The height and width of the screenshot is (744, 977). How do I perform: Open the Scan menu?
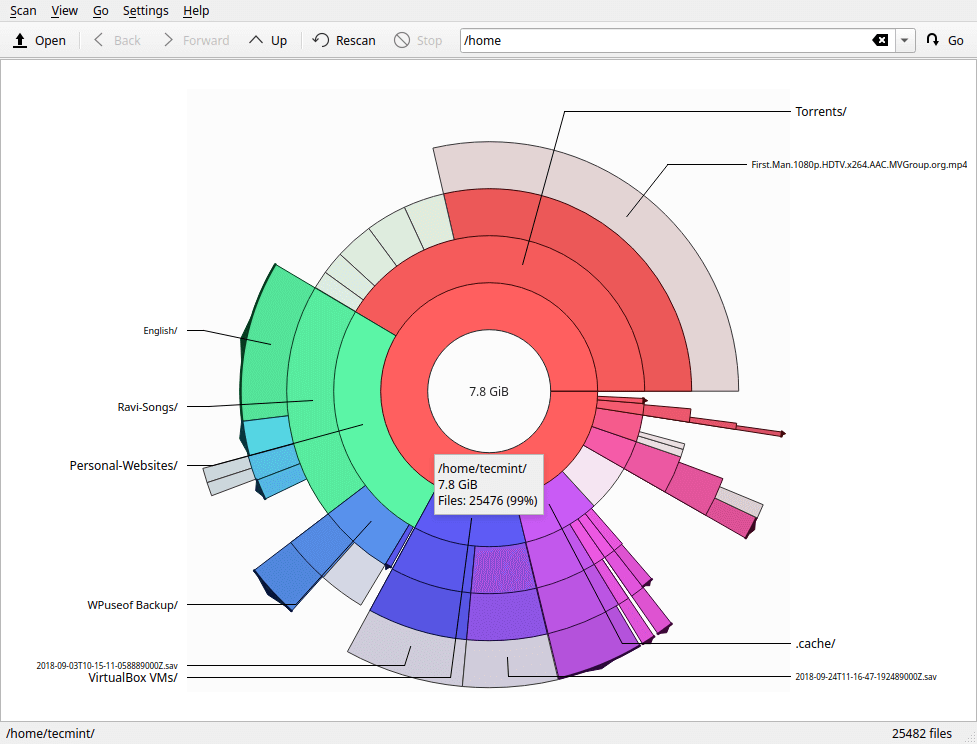pos(23,11)
